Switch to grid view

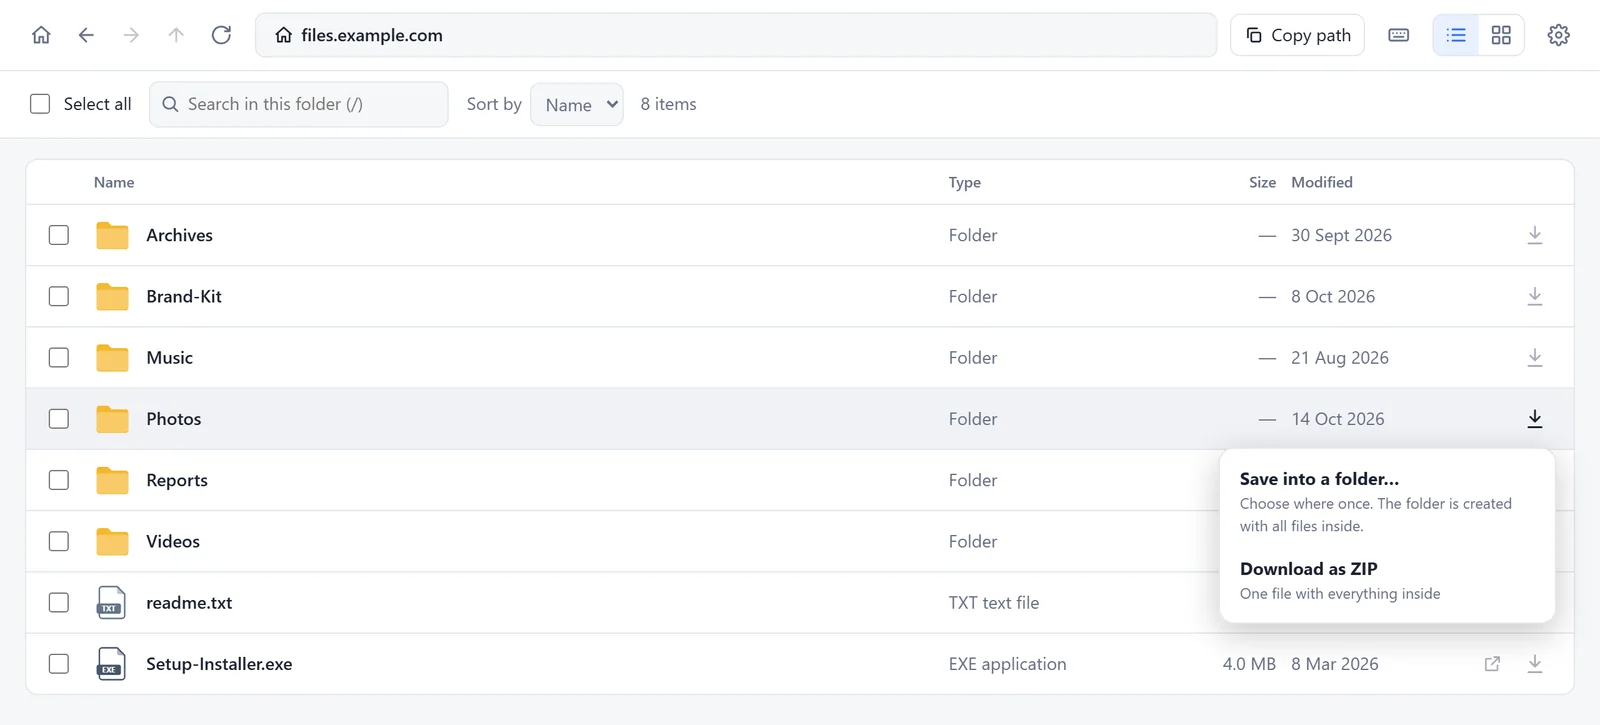[1501, 35]
